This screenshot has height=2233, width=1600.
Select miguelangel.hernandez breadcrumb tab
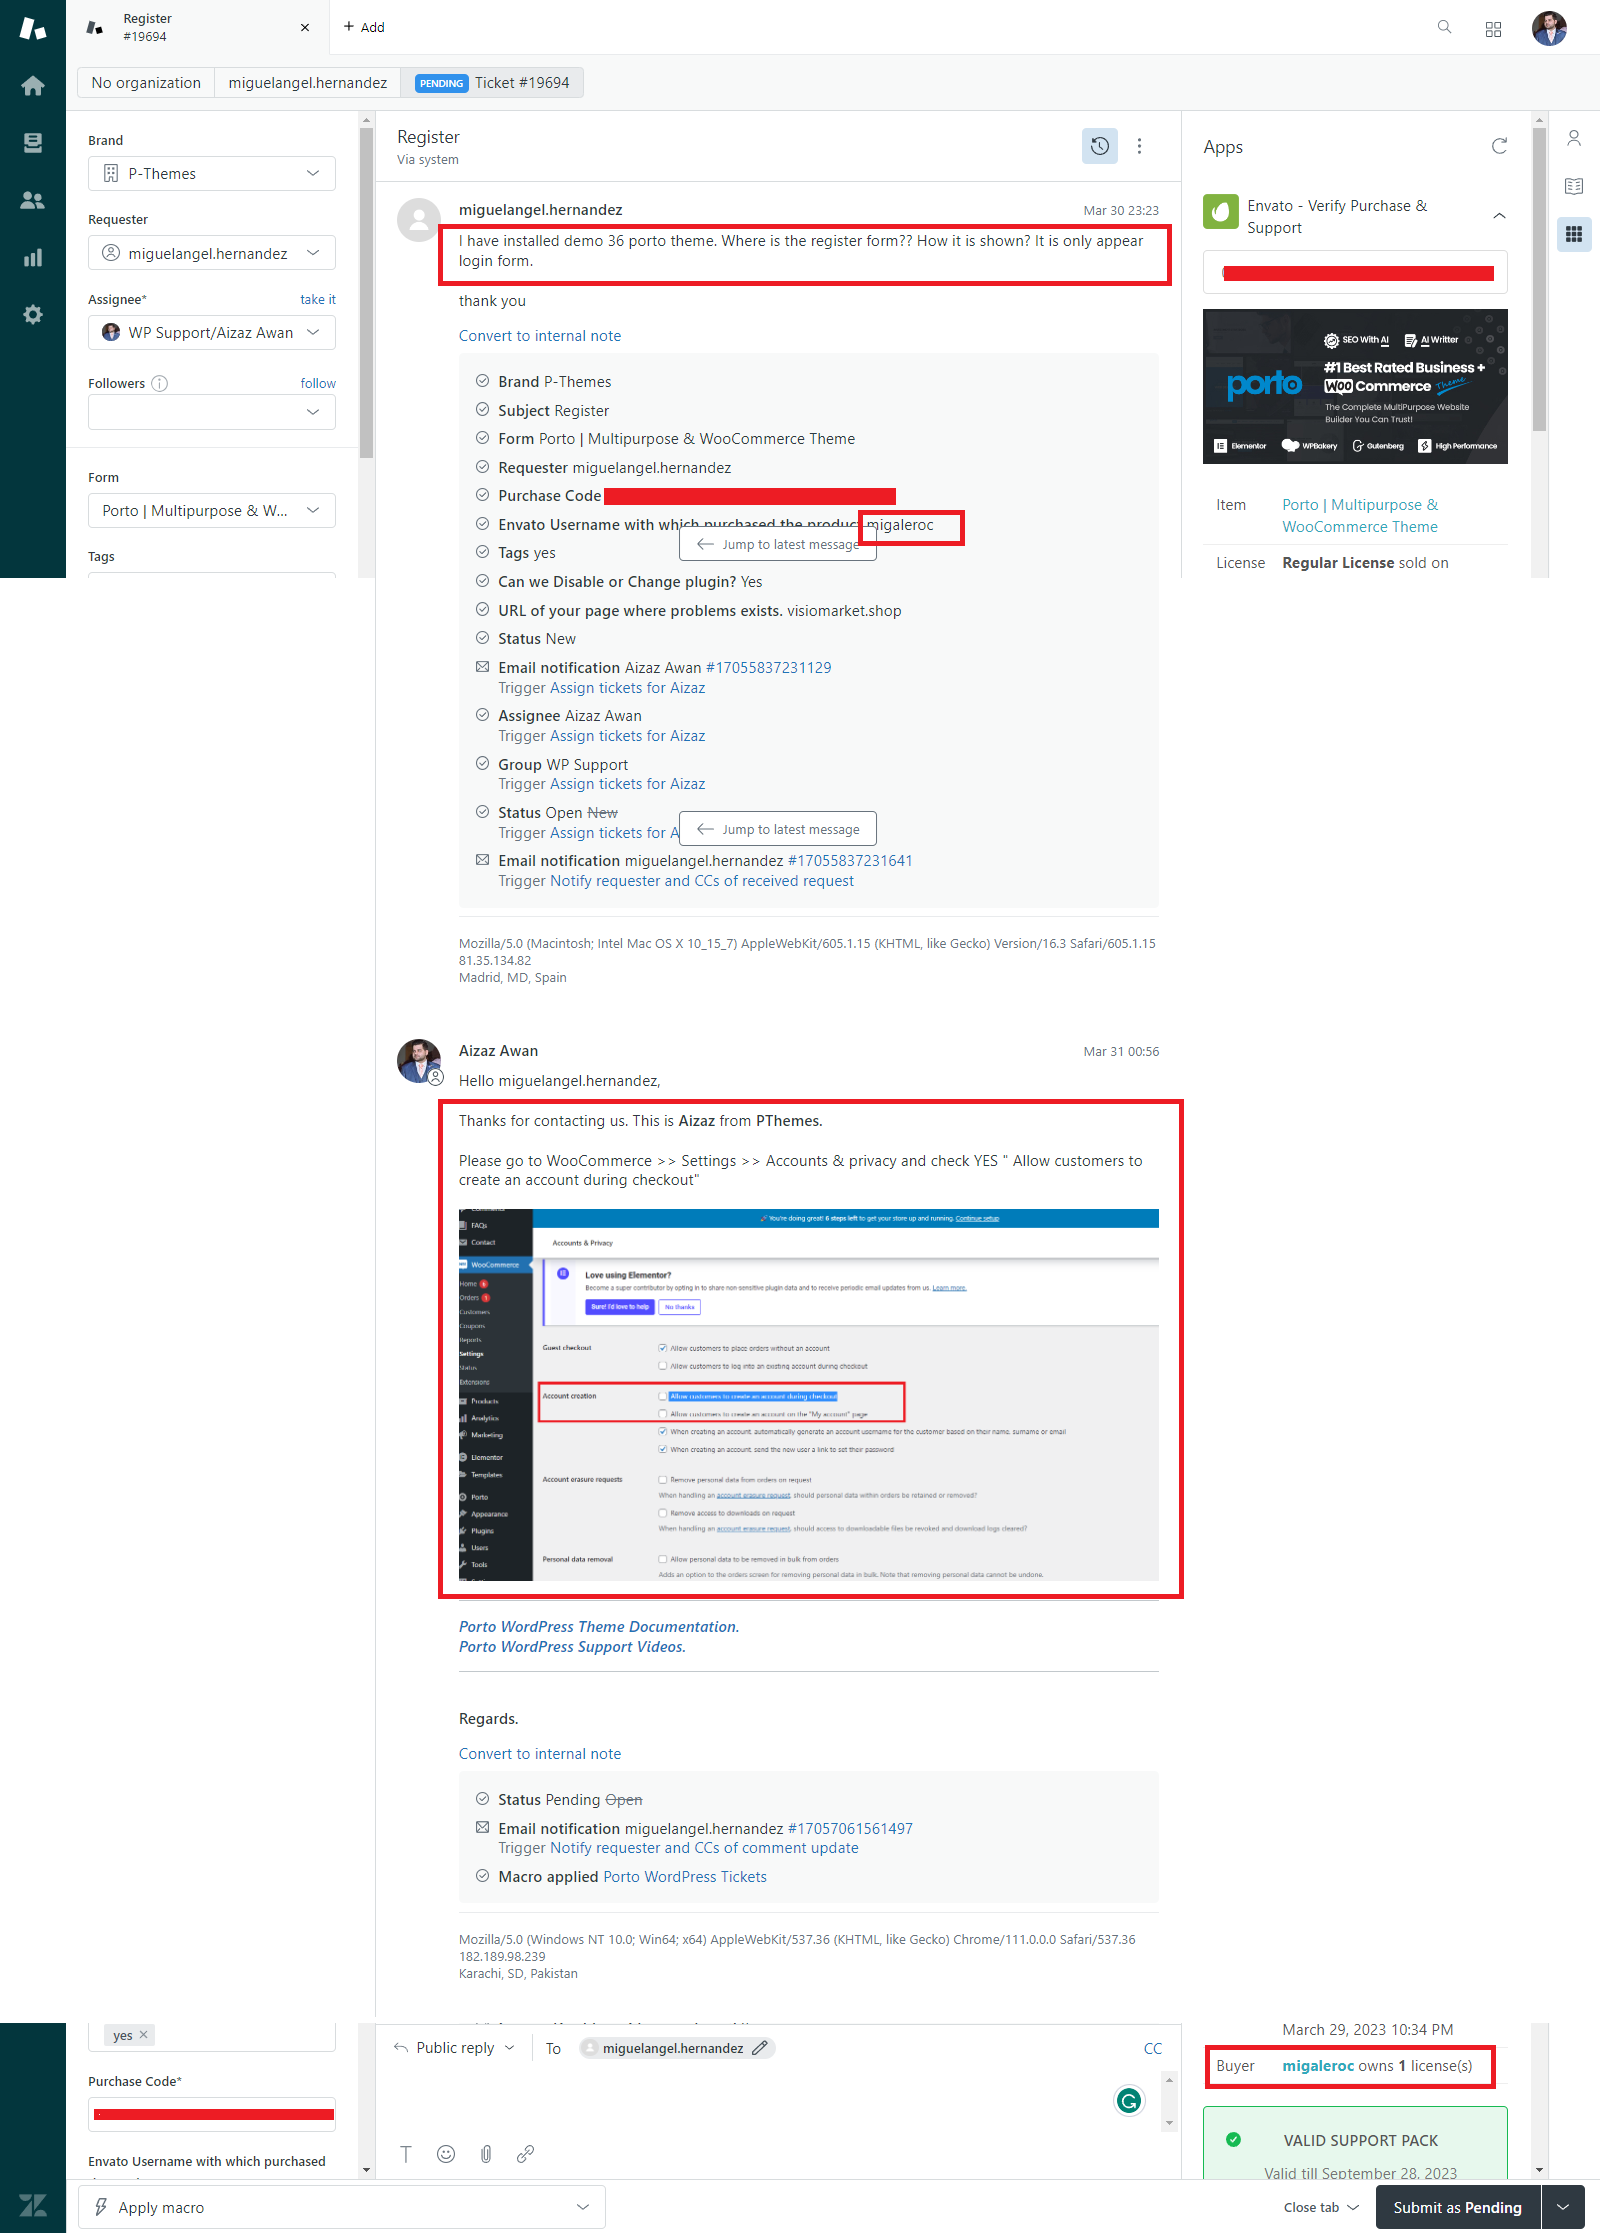click(x=308, y=83)
